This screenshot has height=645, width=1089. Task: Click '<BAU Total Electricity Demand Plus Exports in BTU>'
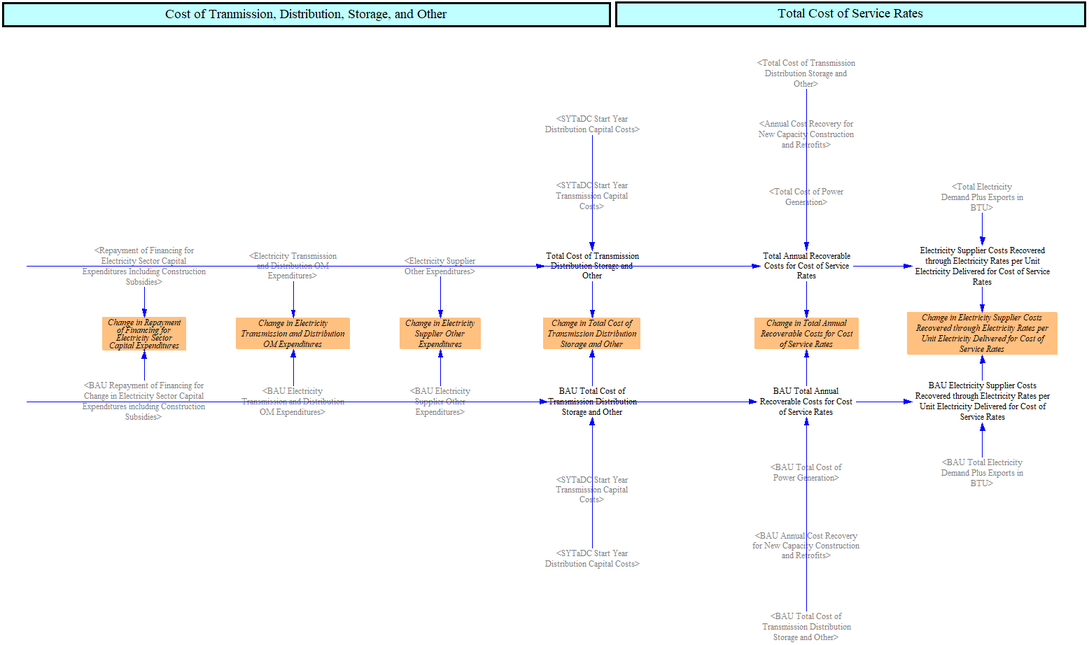982,473
